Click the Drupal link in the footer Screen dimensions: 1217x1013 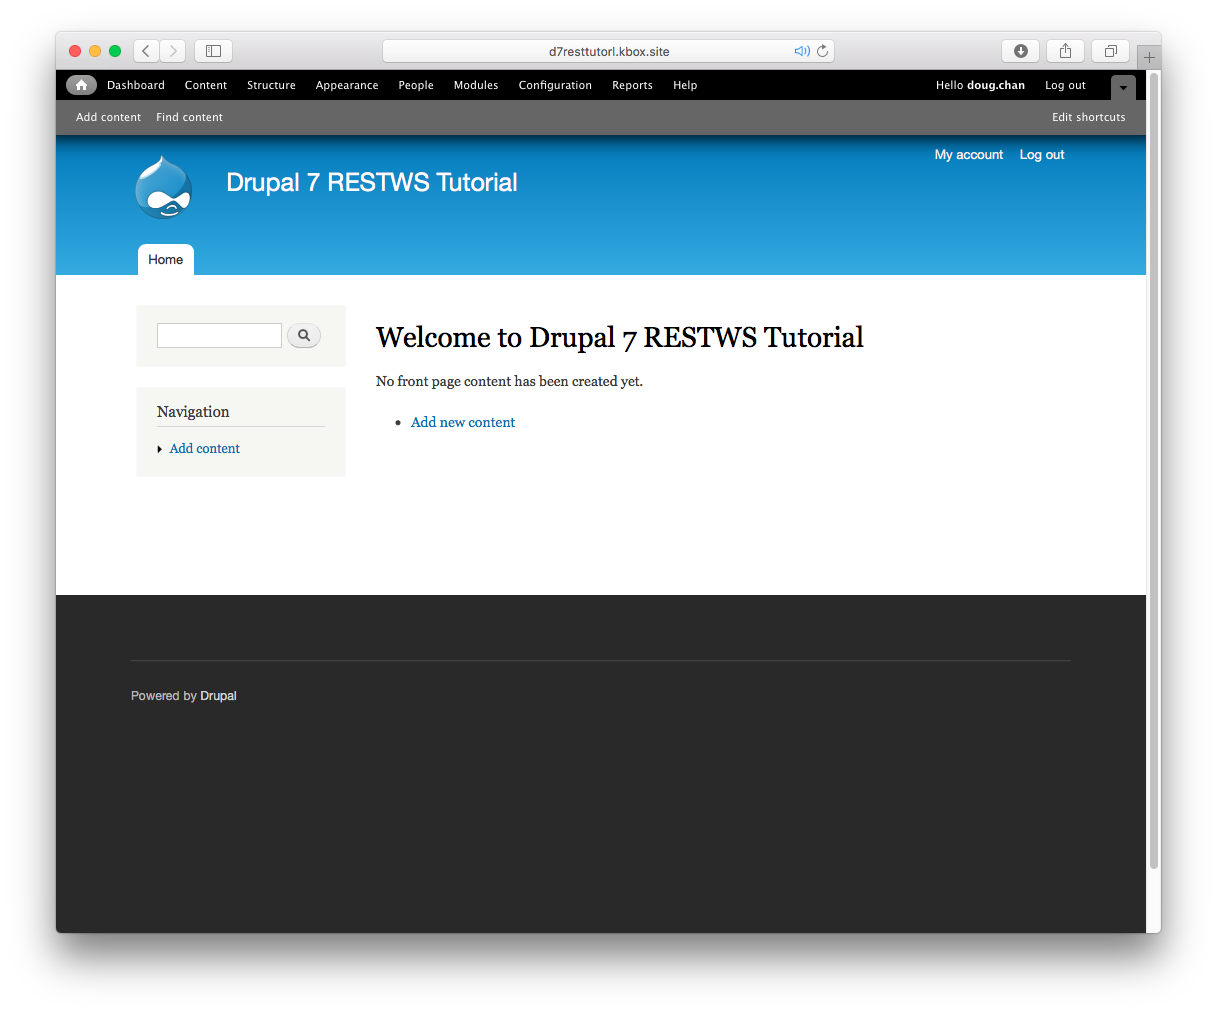point(218,696)
